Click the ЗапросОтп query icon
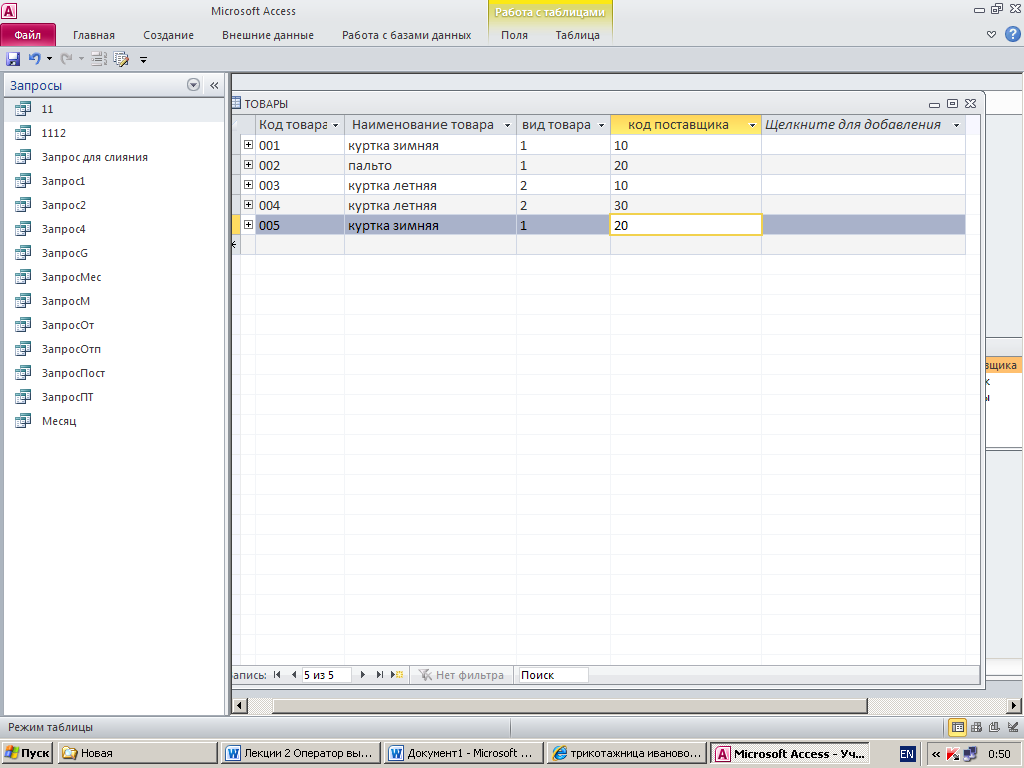Screen dimensions: 1024x768 pos(23,349)
